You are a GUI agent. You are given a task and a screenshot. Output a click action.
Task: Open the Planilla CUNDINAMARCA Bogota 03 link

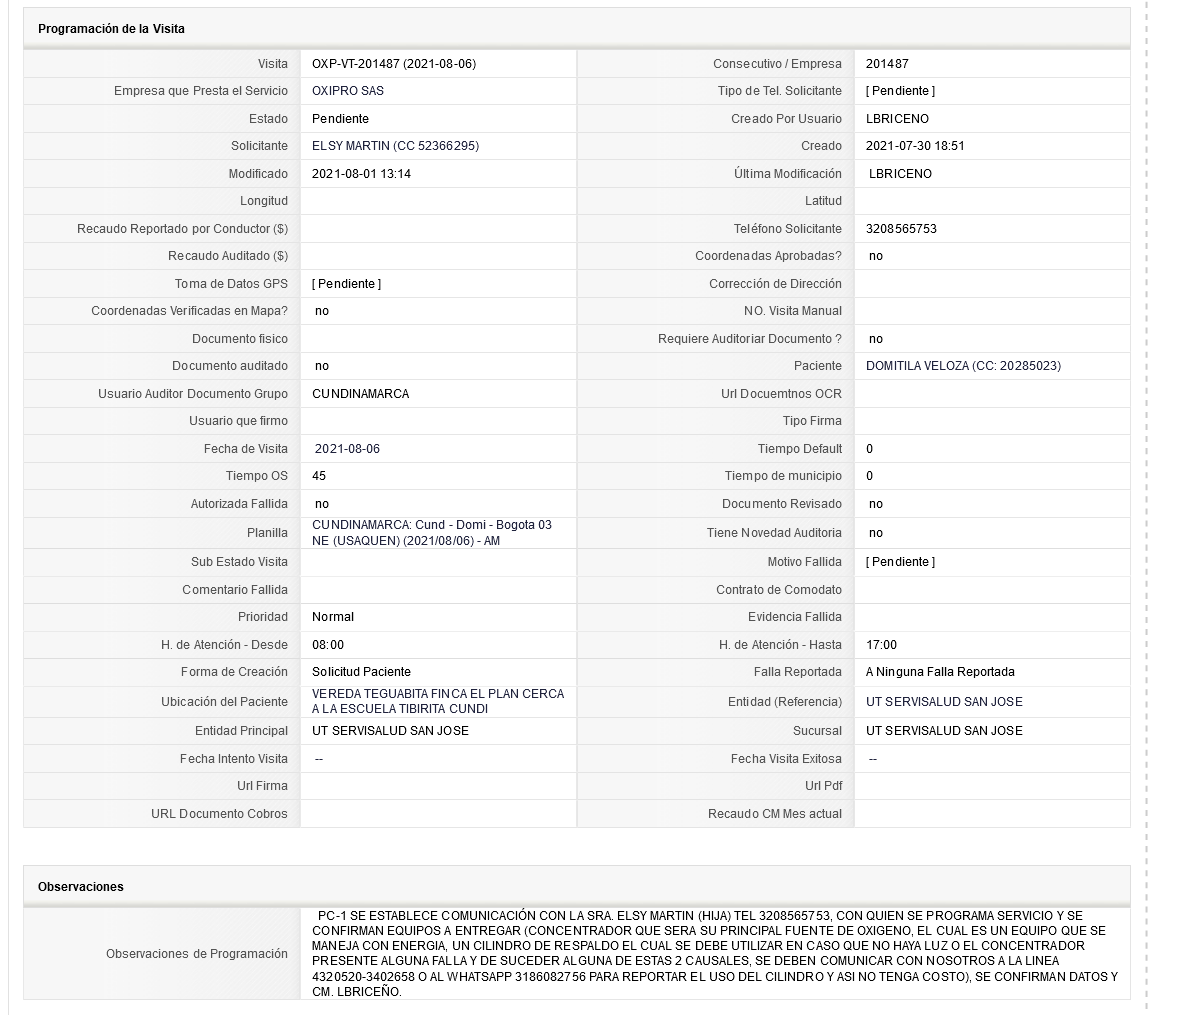coord(432,532)
